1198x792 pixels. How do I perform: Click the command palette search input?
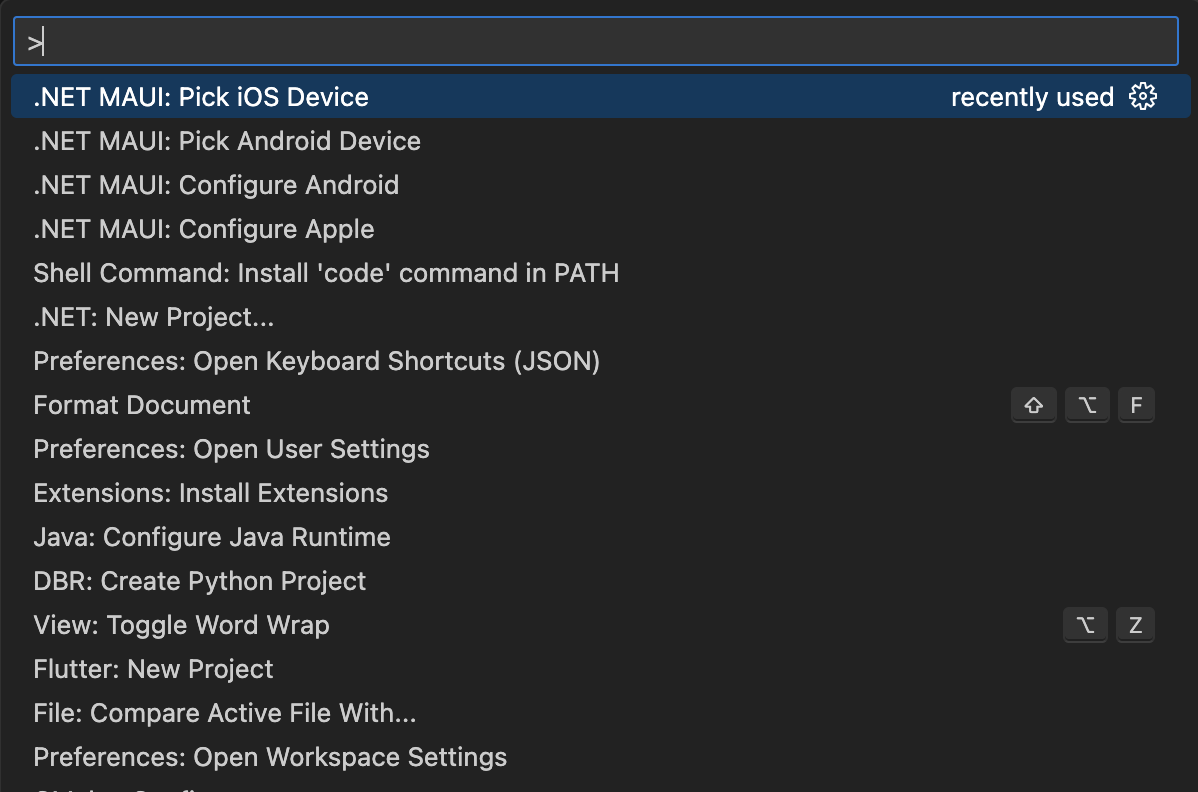(596, 42)
